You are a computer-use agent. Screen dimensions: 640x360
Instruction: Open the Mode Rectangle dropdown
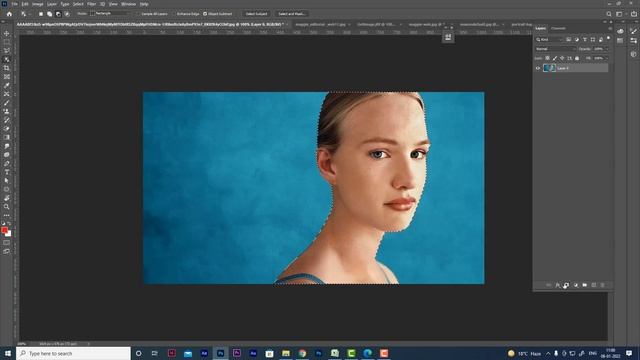click(111, 13)
